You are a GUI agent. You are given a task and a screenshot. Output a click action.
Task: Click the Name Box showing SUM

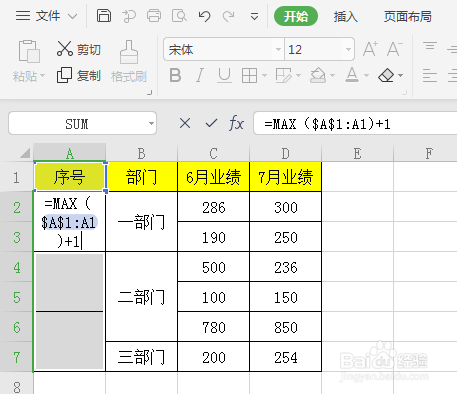(77, 124)
